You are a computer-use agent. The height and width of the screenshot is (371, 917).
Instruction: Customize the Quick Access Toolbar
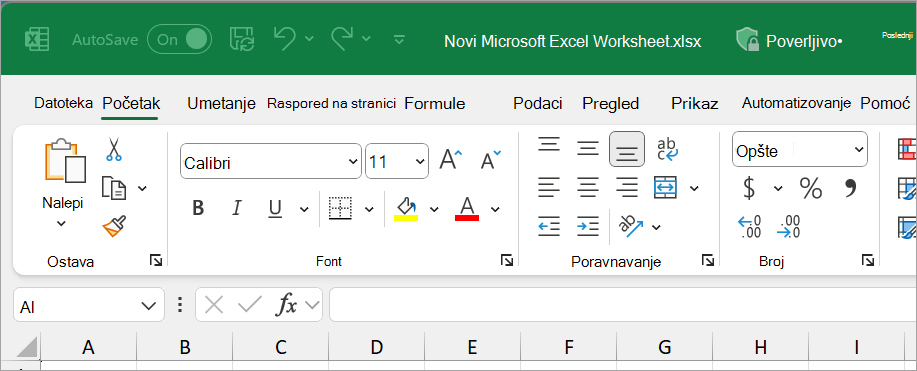pyautogui.click(x=399, y=40)
